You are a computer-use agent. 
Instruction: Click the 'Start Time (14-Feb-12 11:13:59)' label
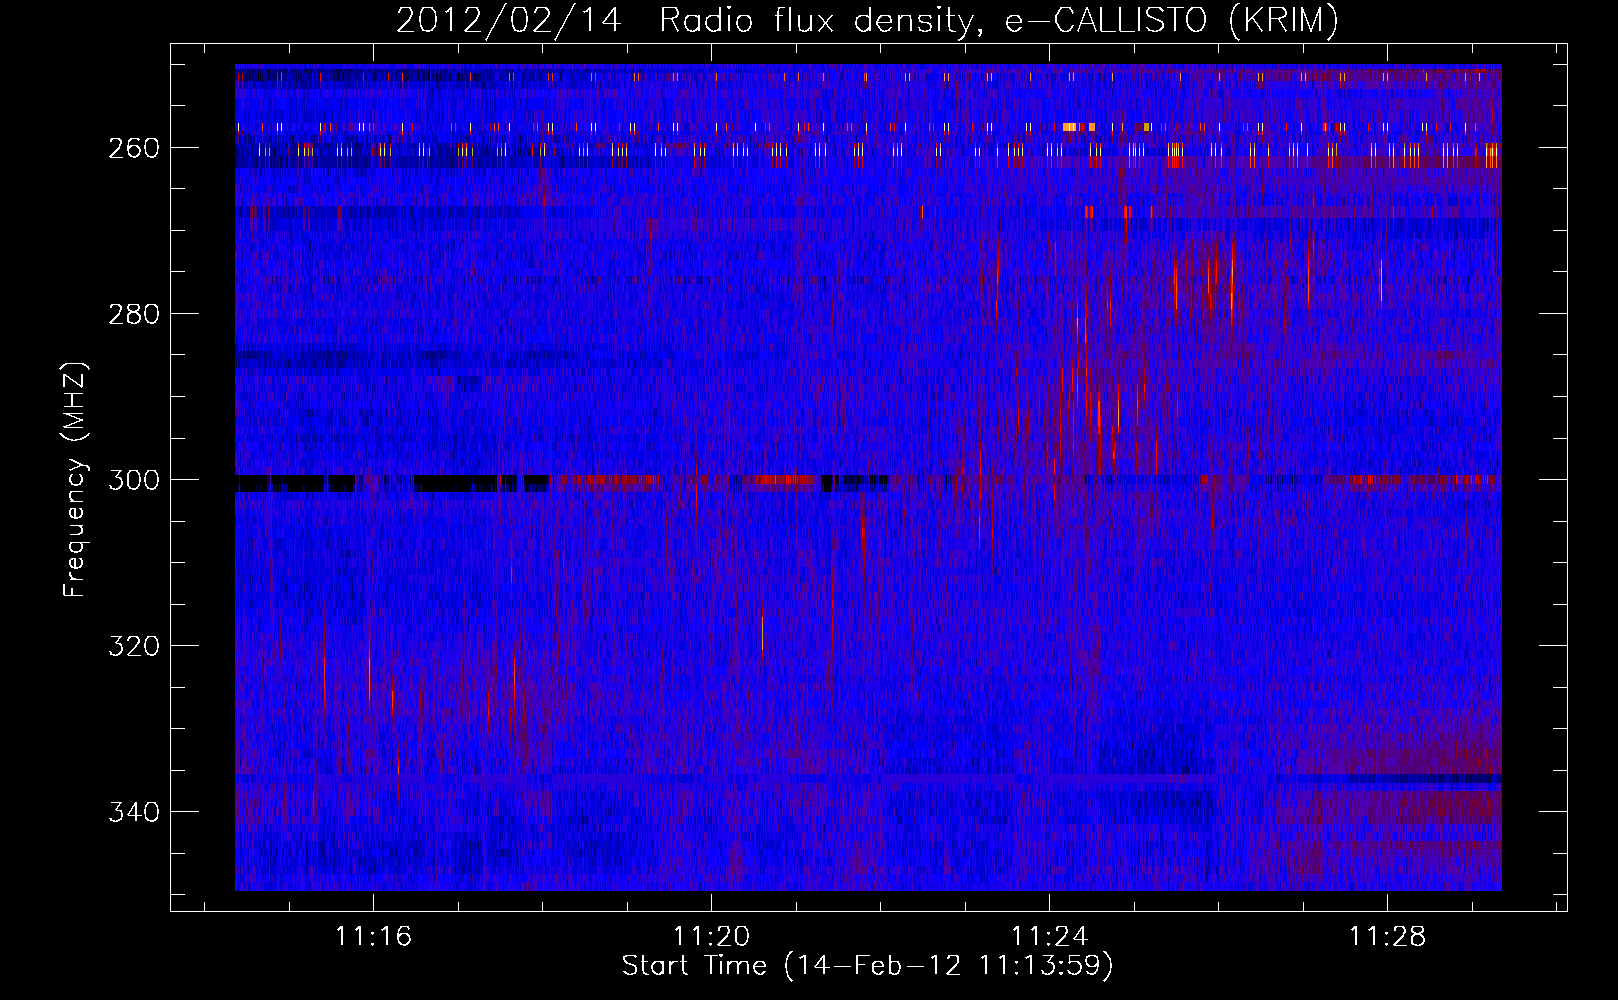tap(867, 966)
